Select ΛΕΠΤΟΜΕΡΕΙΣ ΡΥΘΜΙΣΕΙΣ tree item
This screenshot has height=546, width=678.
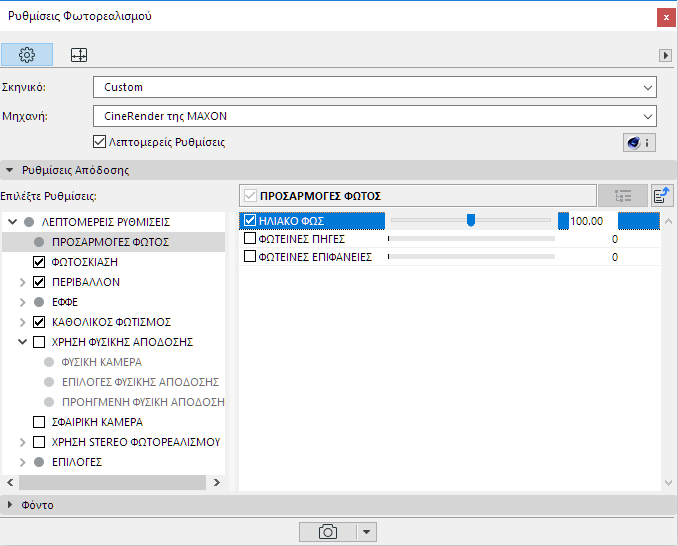point(106,222)
